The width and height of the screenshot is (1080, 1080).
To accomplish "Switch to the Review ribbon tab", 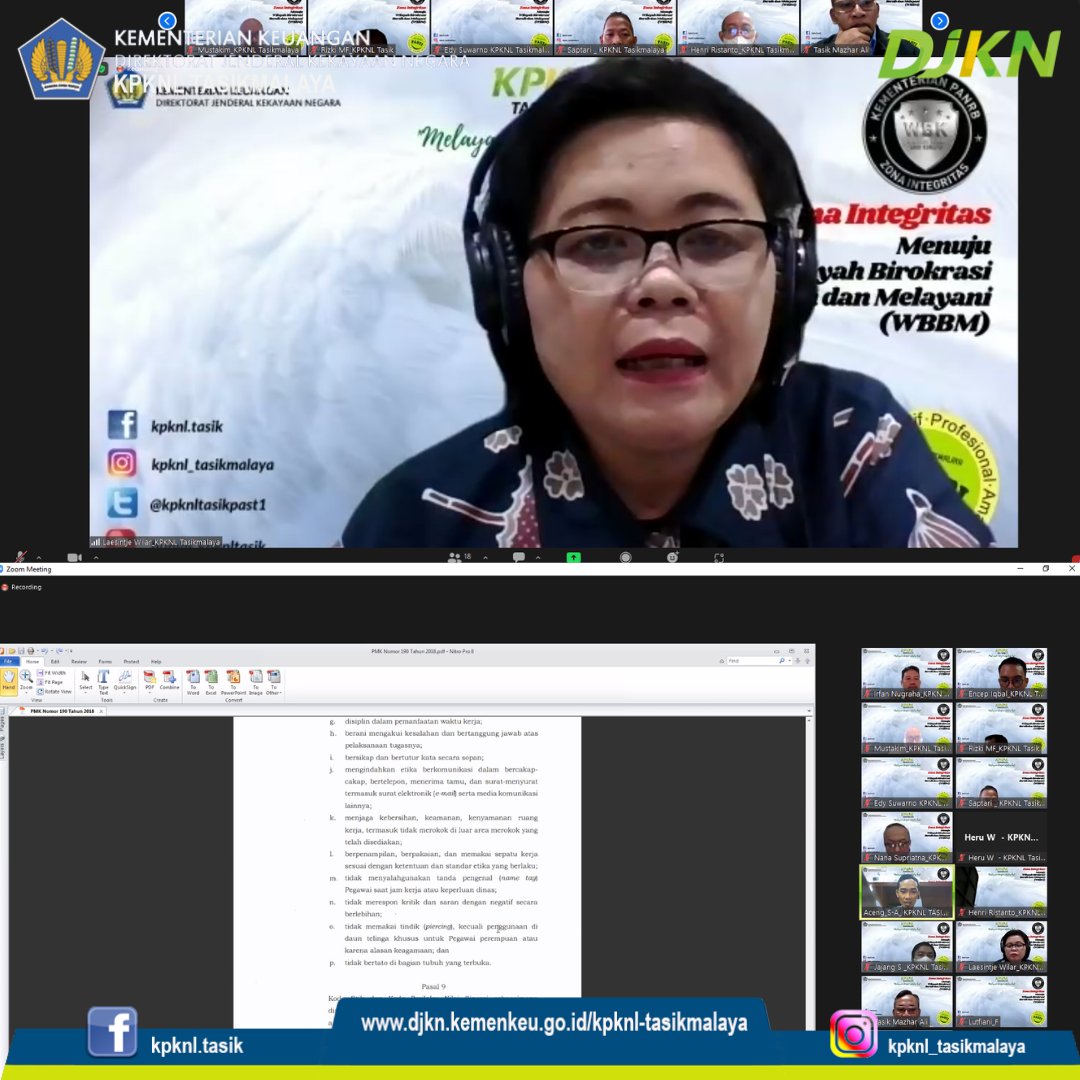I will pos(79,661).
